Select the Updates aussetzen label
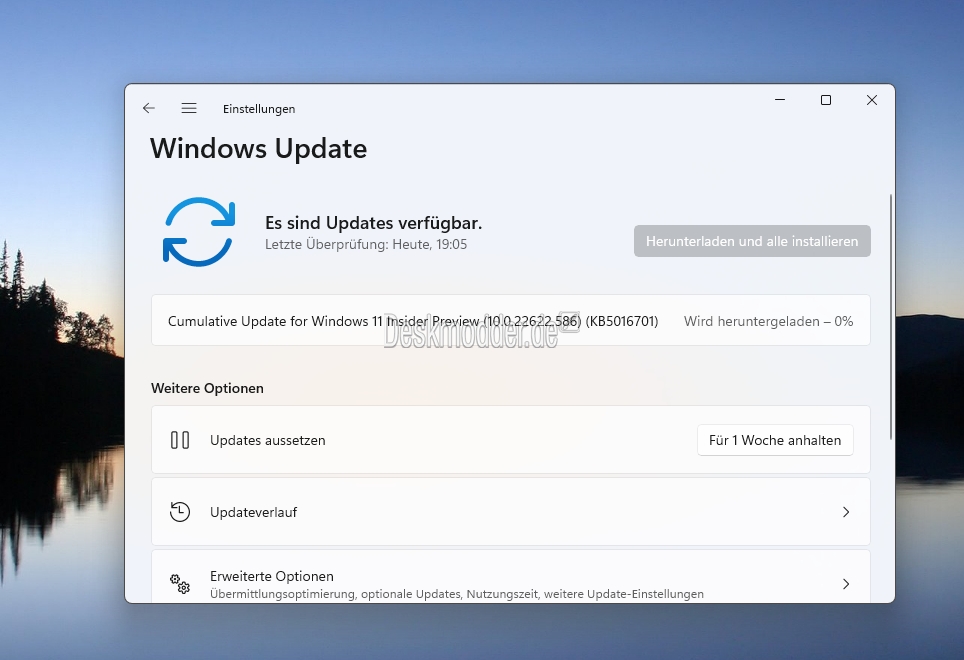The image size is (964, 660). (267, 441)
